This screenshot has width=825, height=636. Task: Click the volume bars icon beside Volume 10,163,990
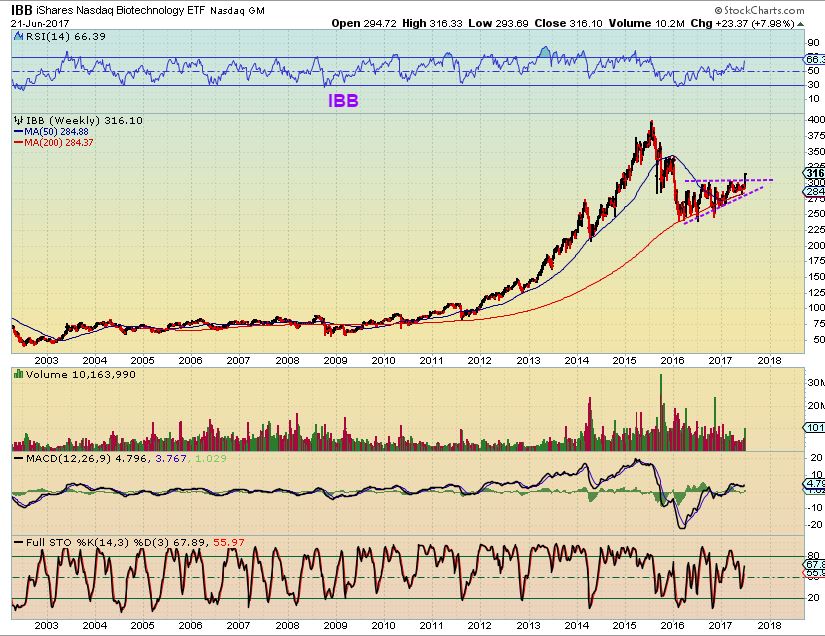click(x=19, y=375)
